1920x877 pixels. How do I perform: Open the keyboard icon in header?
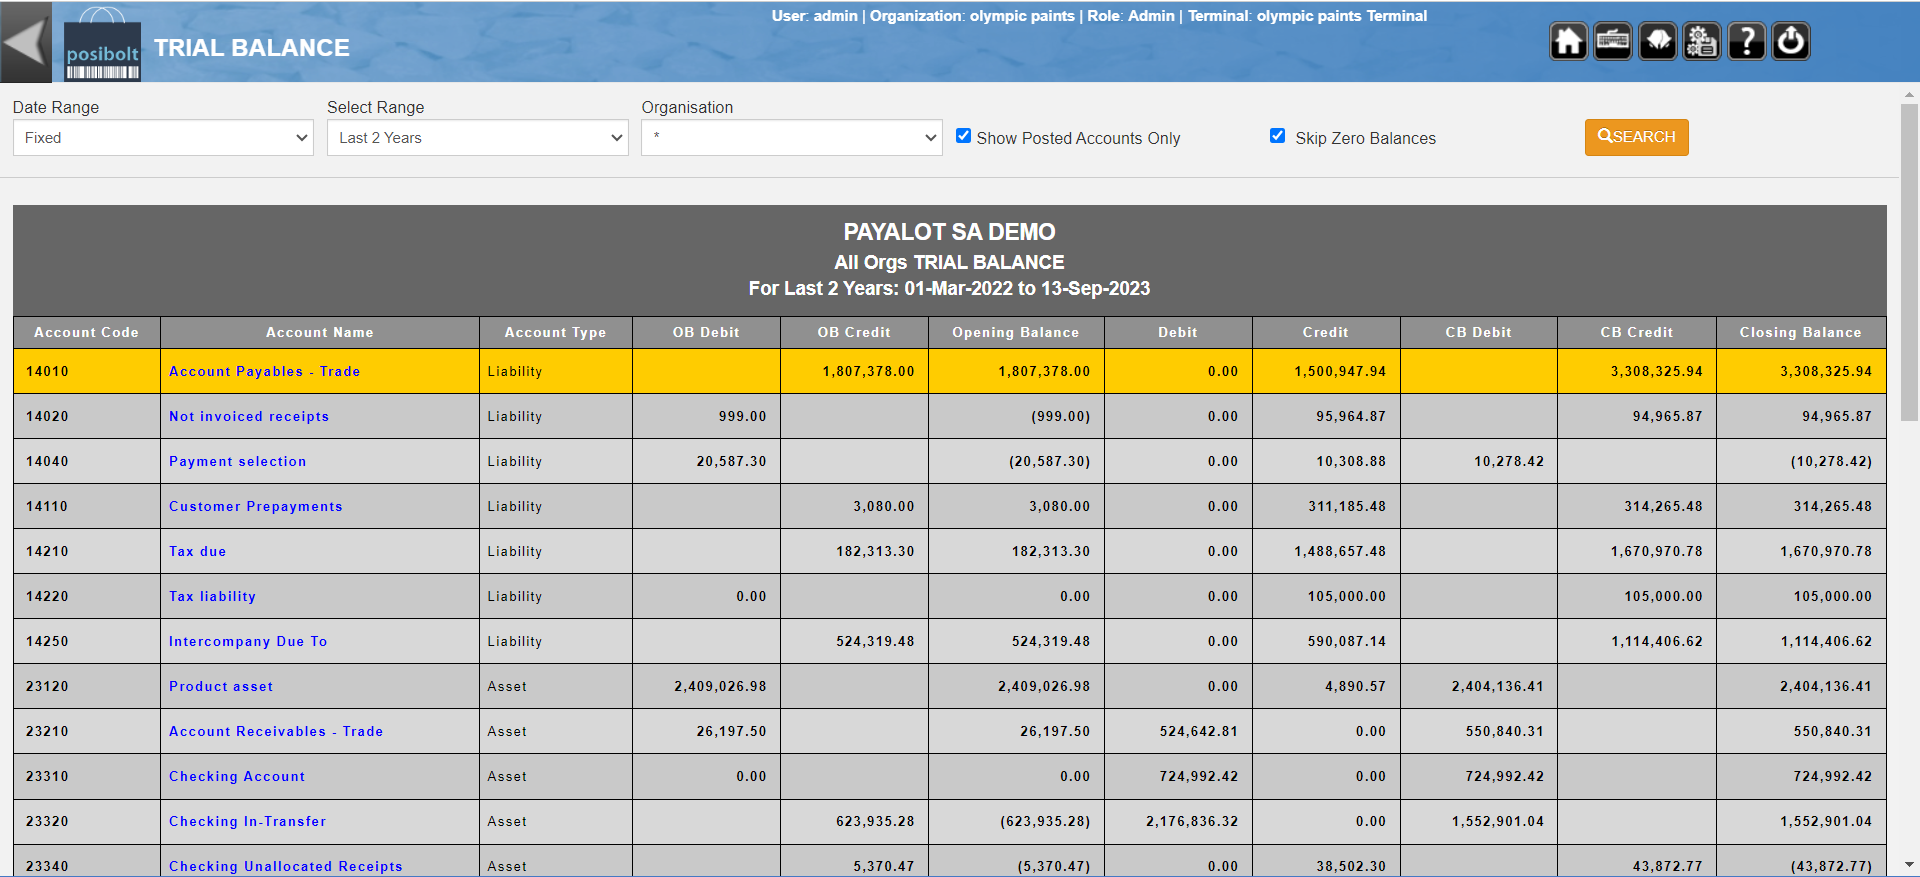(1612, 42)
